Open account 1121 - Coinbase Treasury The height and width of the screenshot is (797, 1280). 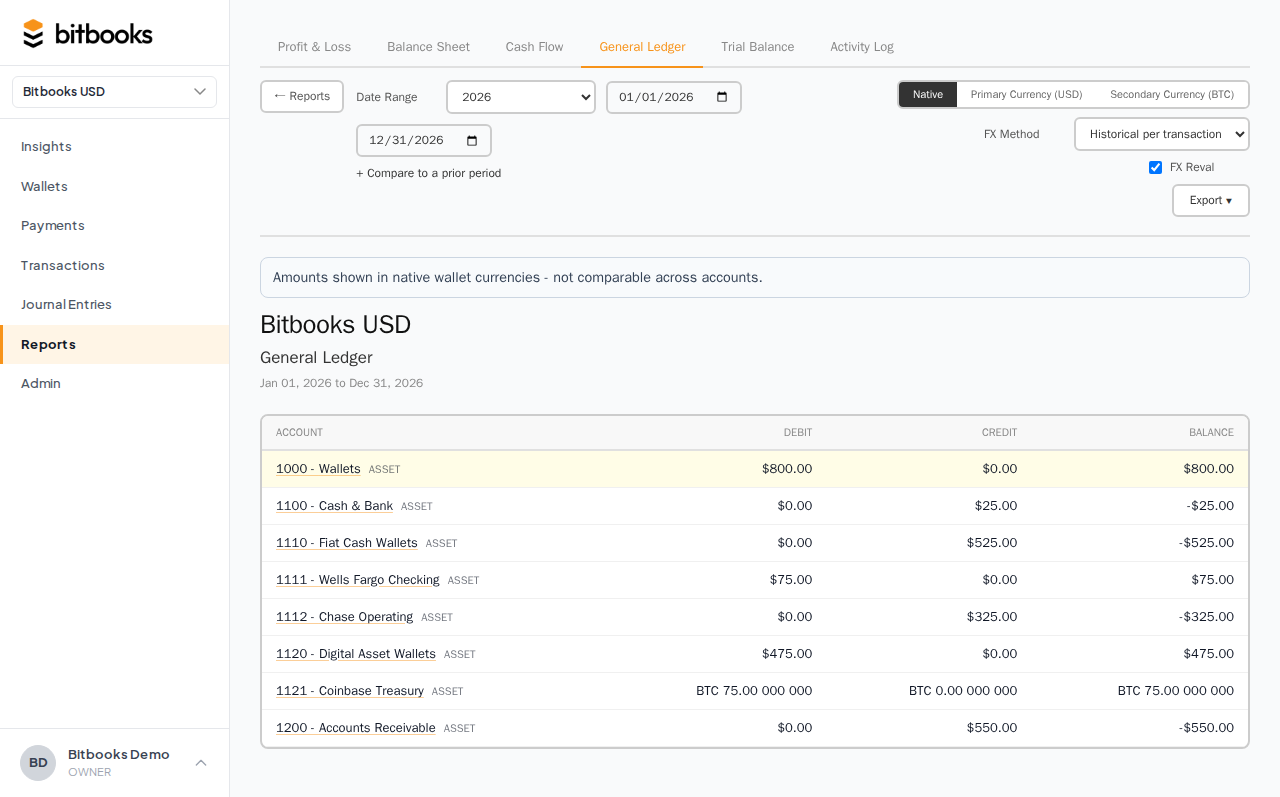click(x=350, y=691)
